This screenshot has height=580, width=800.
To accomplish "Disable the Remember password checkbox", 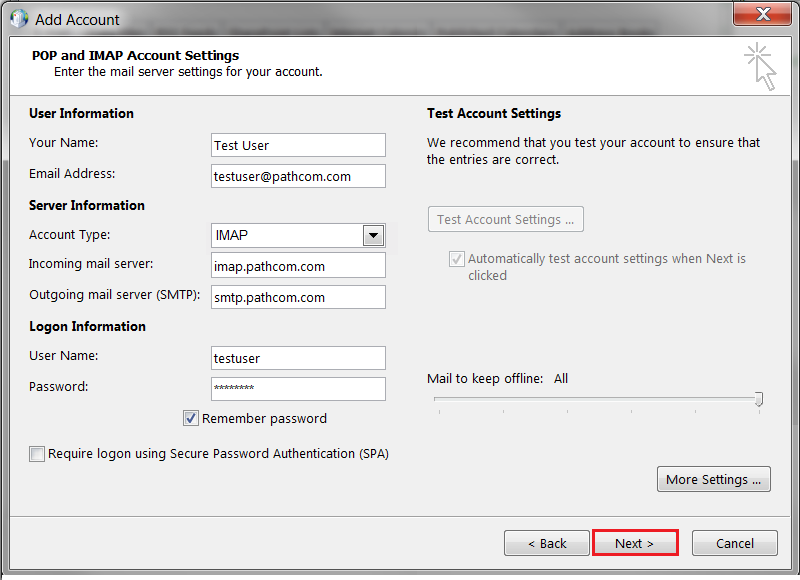I will coord(190,418).
